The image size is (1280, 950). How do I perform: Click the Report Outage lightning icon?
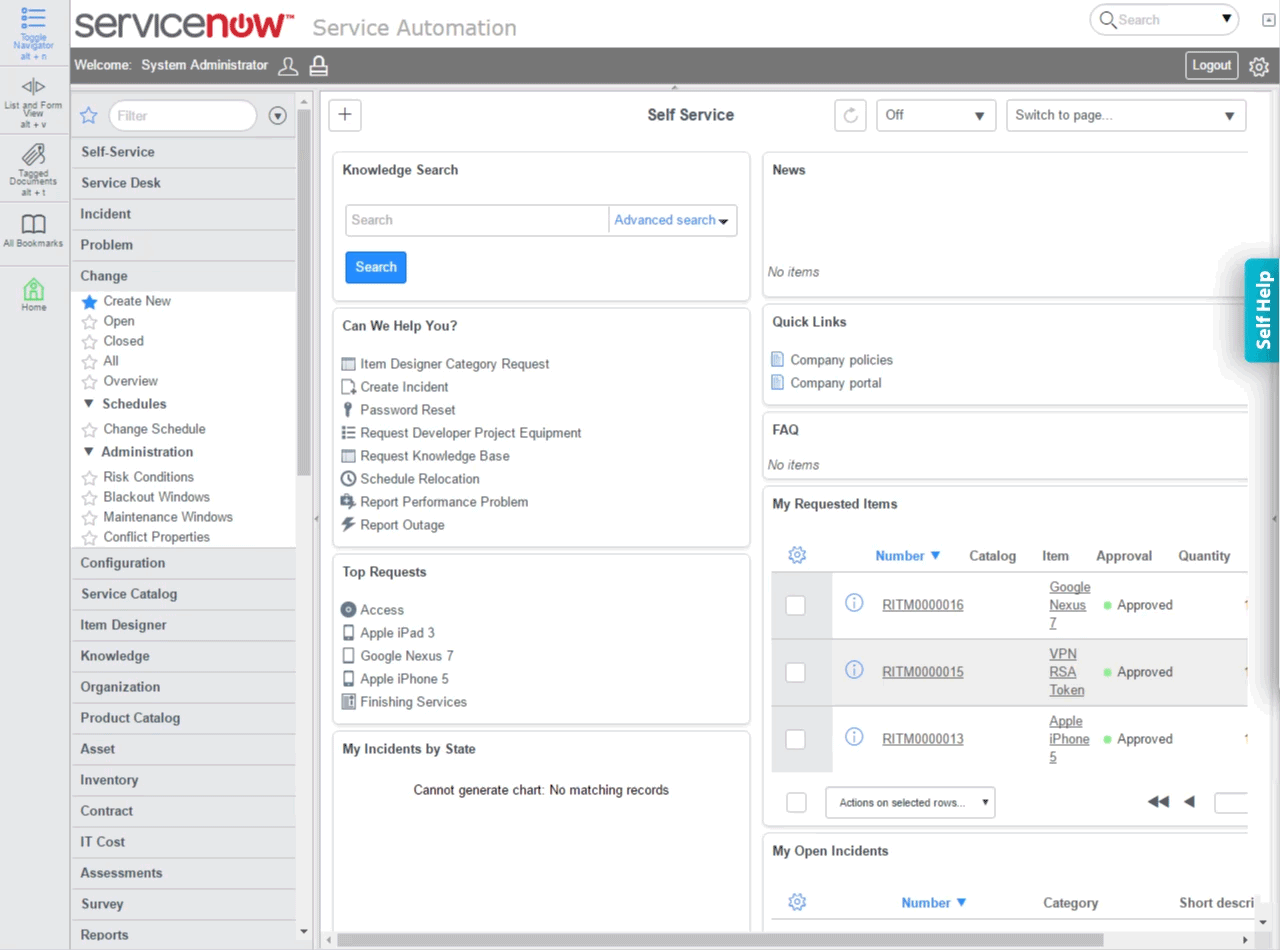pyautogui.click(x=348, y=525)
